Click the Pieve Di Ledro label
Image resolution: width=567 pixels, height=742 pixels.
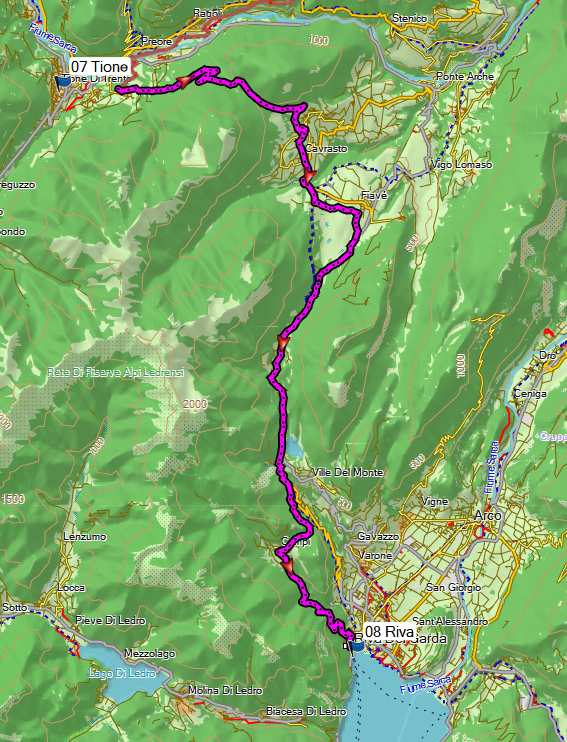[110, 620]
